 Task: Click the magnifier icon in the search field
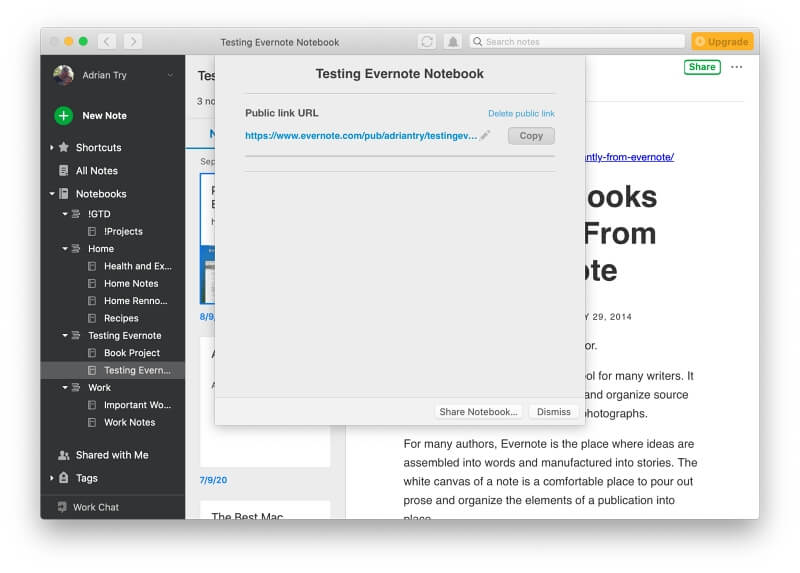(x=478, y=41)
